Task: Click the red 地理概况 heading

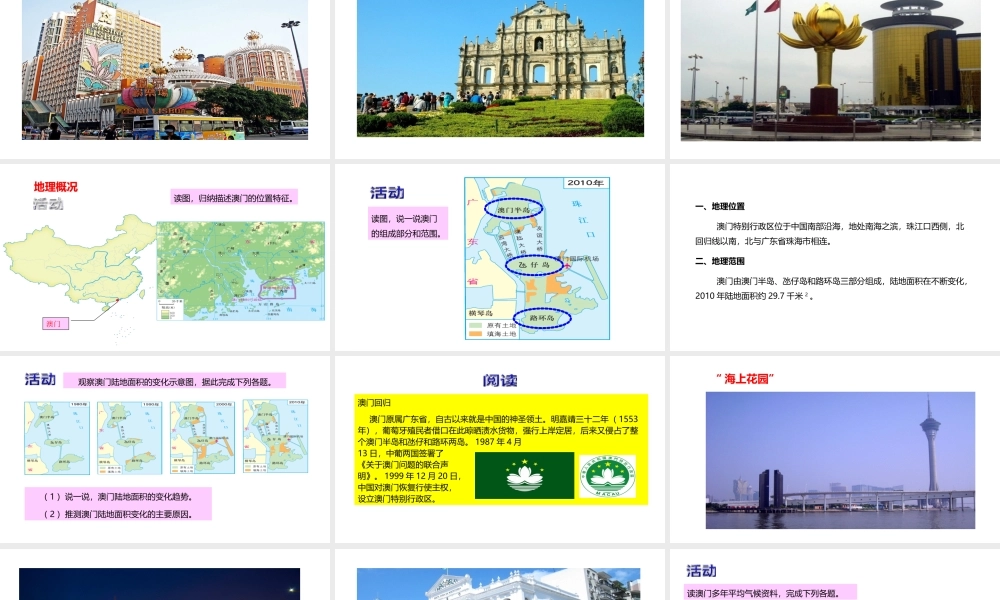Action: tap(55, 187)
